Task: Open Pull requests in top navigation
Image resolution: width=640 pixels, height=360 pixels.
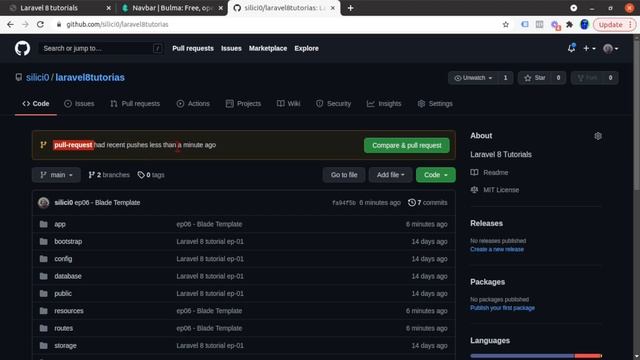Action: pyautogui.click(x=193, y=49)
